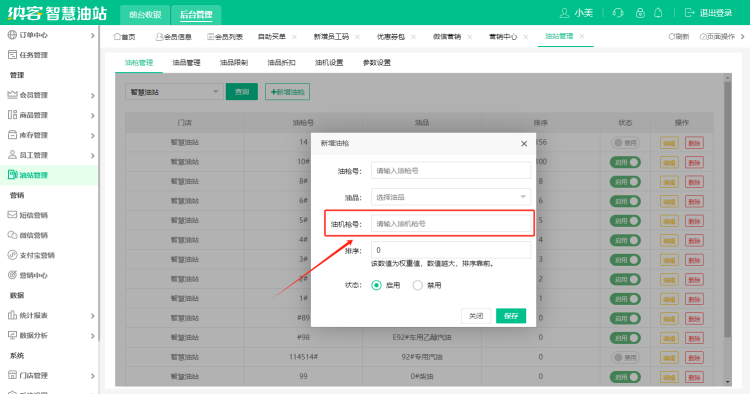The image size is (750, 394).
Task: Select the 禁用 radio option
Action: [418, 285]
